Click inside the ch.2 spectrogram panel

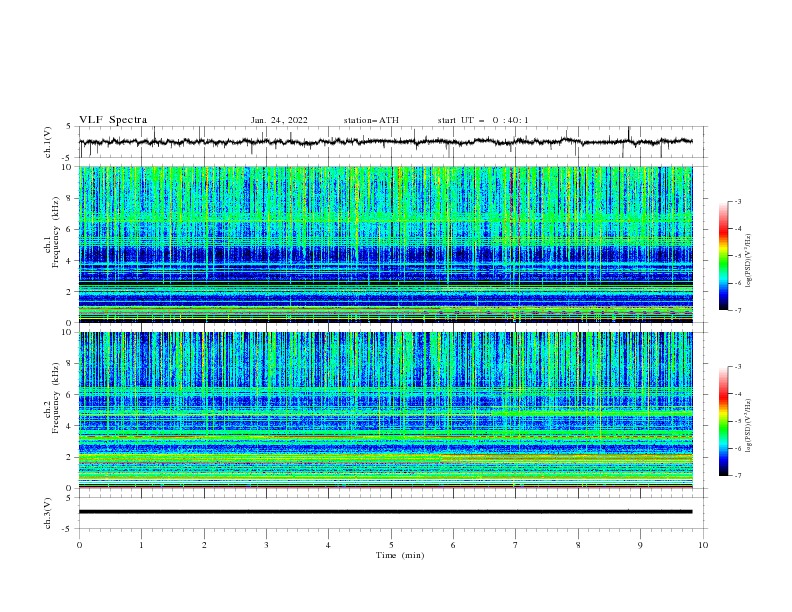[385, 410]
